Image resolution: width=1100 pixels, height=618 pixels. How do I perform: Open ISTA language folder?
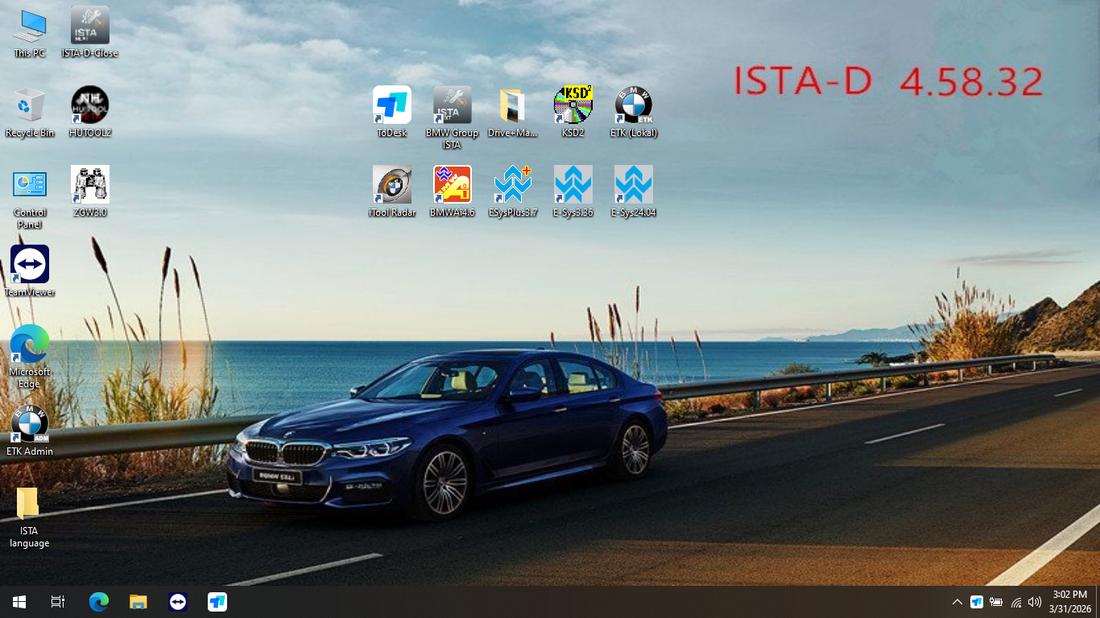[x=29, y=517]
